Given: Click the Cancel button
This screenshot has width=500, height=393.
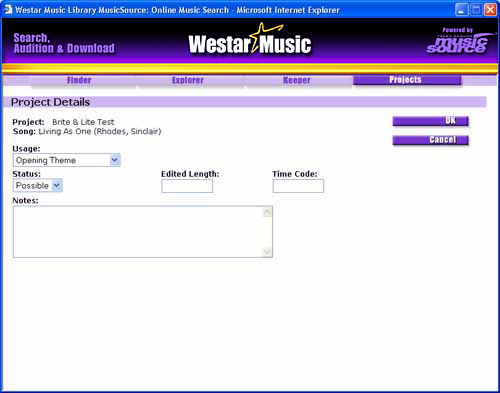Looking at the screenshot, I should click(430, 140).
